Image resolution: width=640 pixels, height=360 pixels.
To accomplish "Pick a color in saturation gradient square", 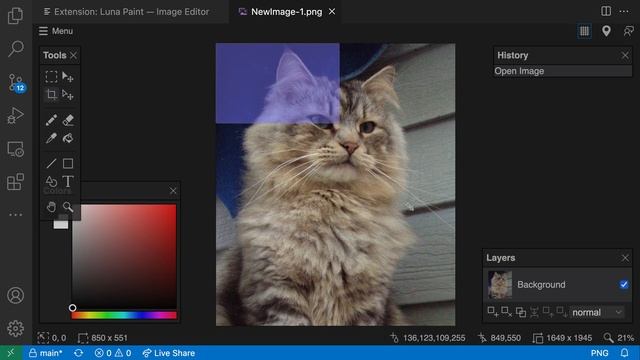I will point(124,256).
